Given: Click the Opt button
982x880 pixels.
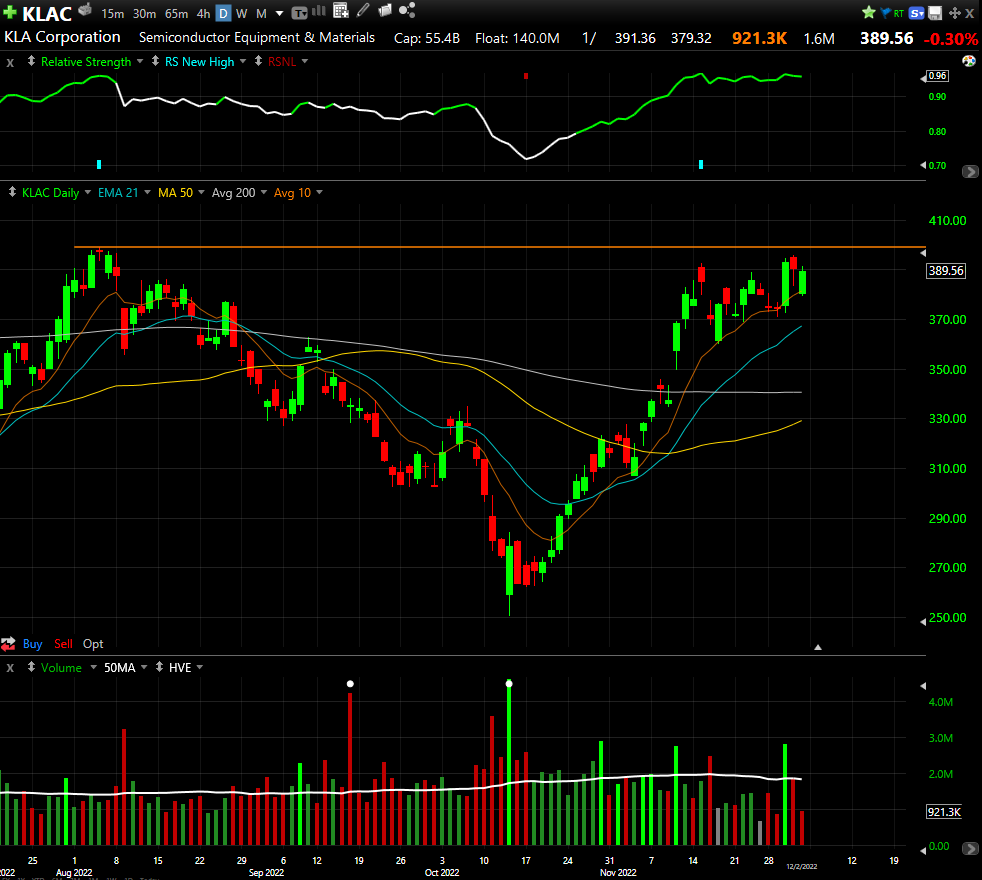Looking at the screenshot, I should pyautogui.click(x=93, y=644).
